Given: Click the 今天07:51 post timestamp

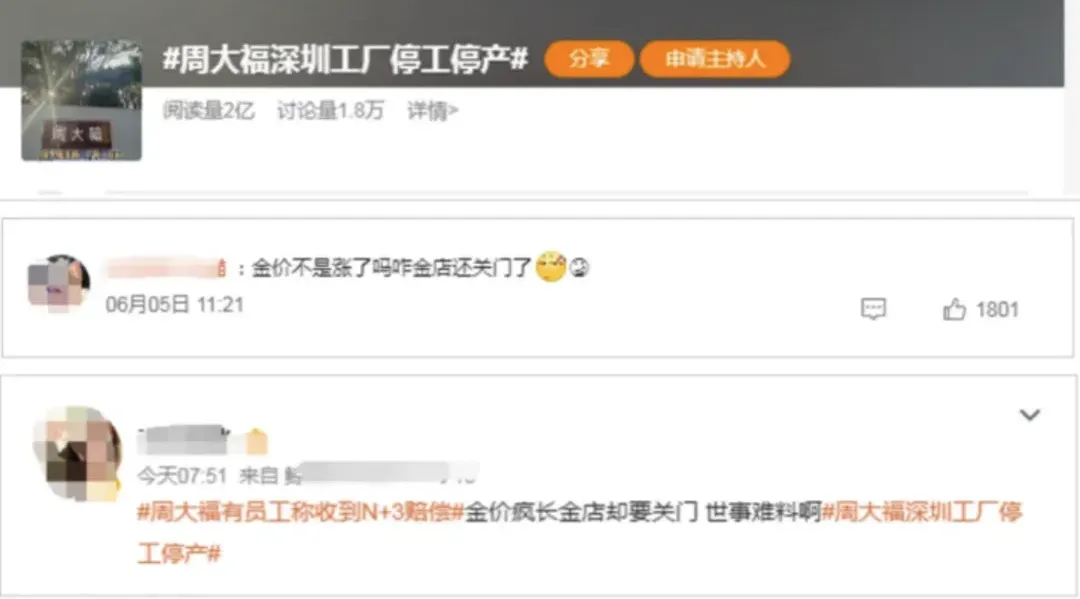Looking at the screenshot, I should pos(182,475).
